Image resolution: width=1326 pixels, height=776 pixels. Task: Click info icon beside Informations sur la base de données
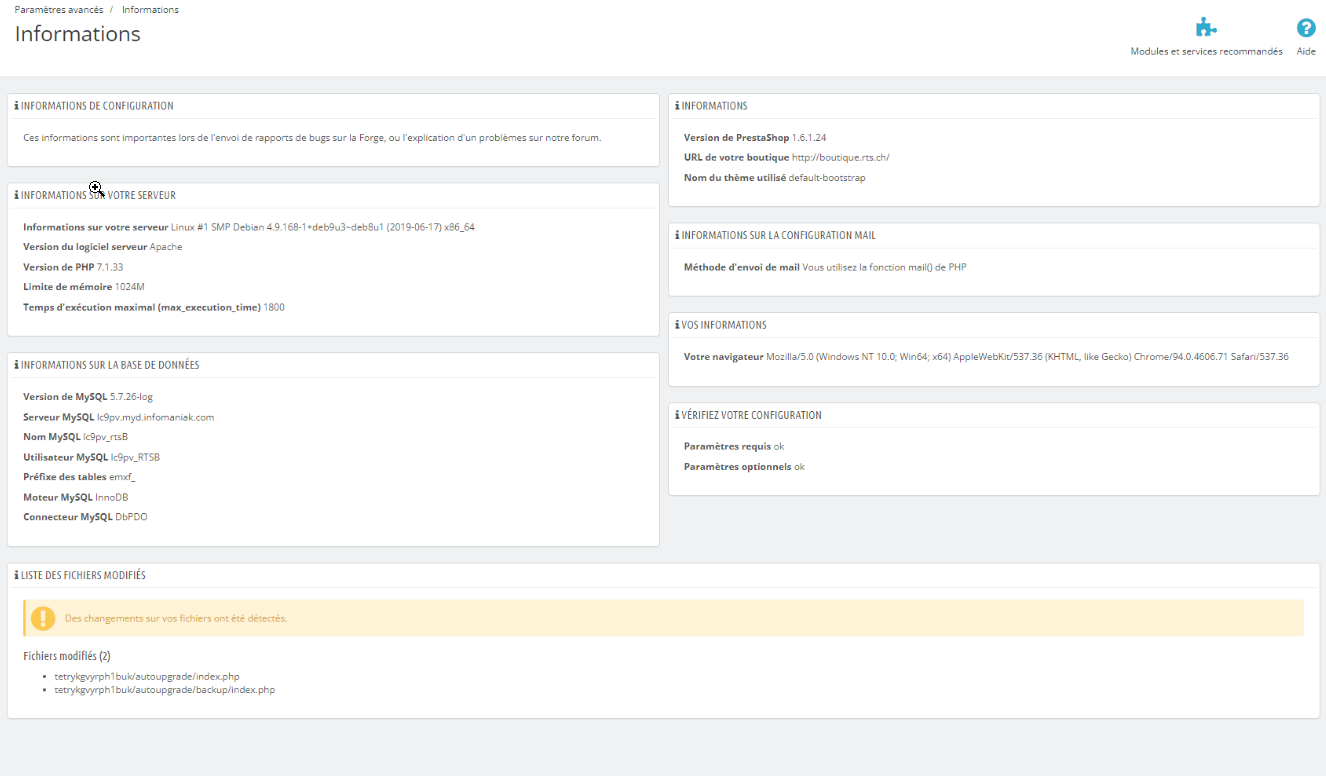pos(17,366)
